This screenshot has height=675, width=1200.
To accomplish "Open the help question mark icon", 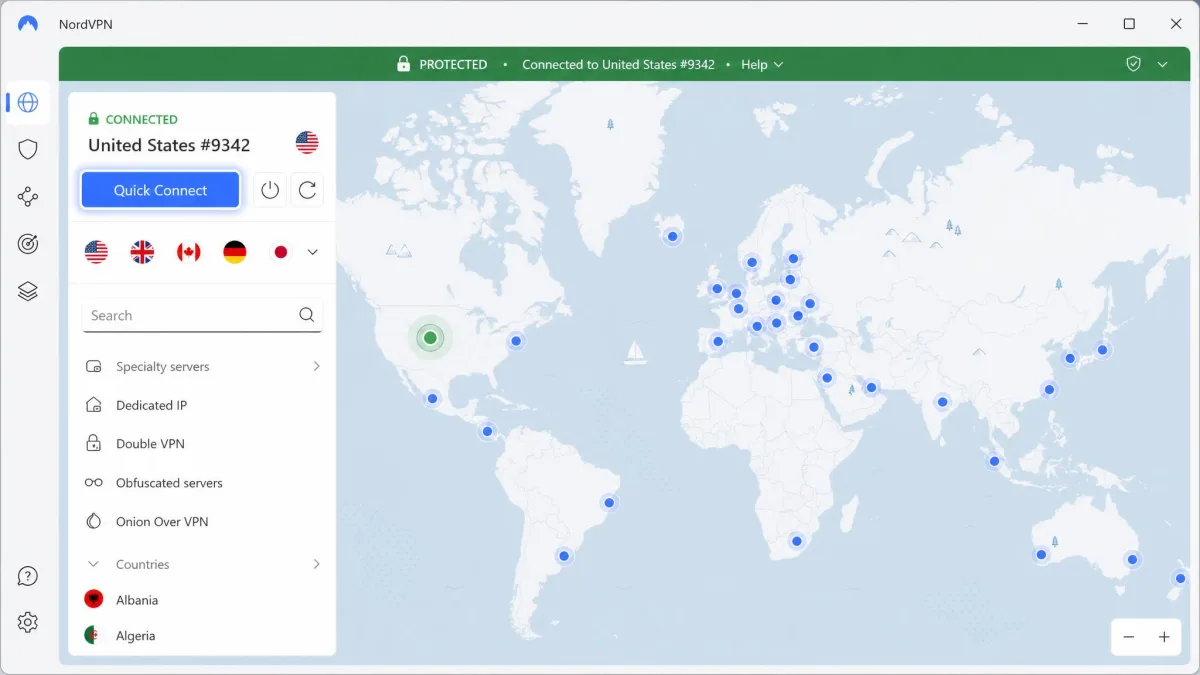I will coord(28,576).
